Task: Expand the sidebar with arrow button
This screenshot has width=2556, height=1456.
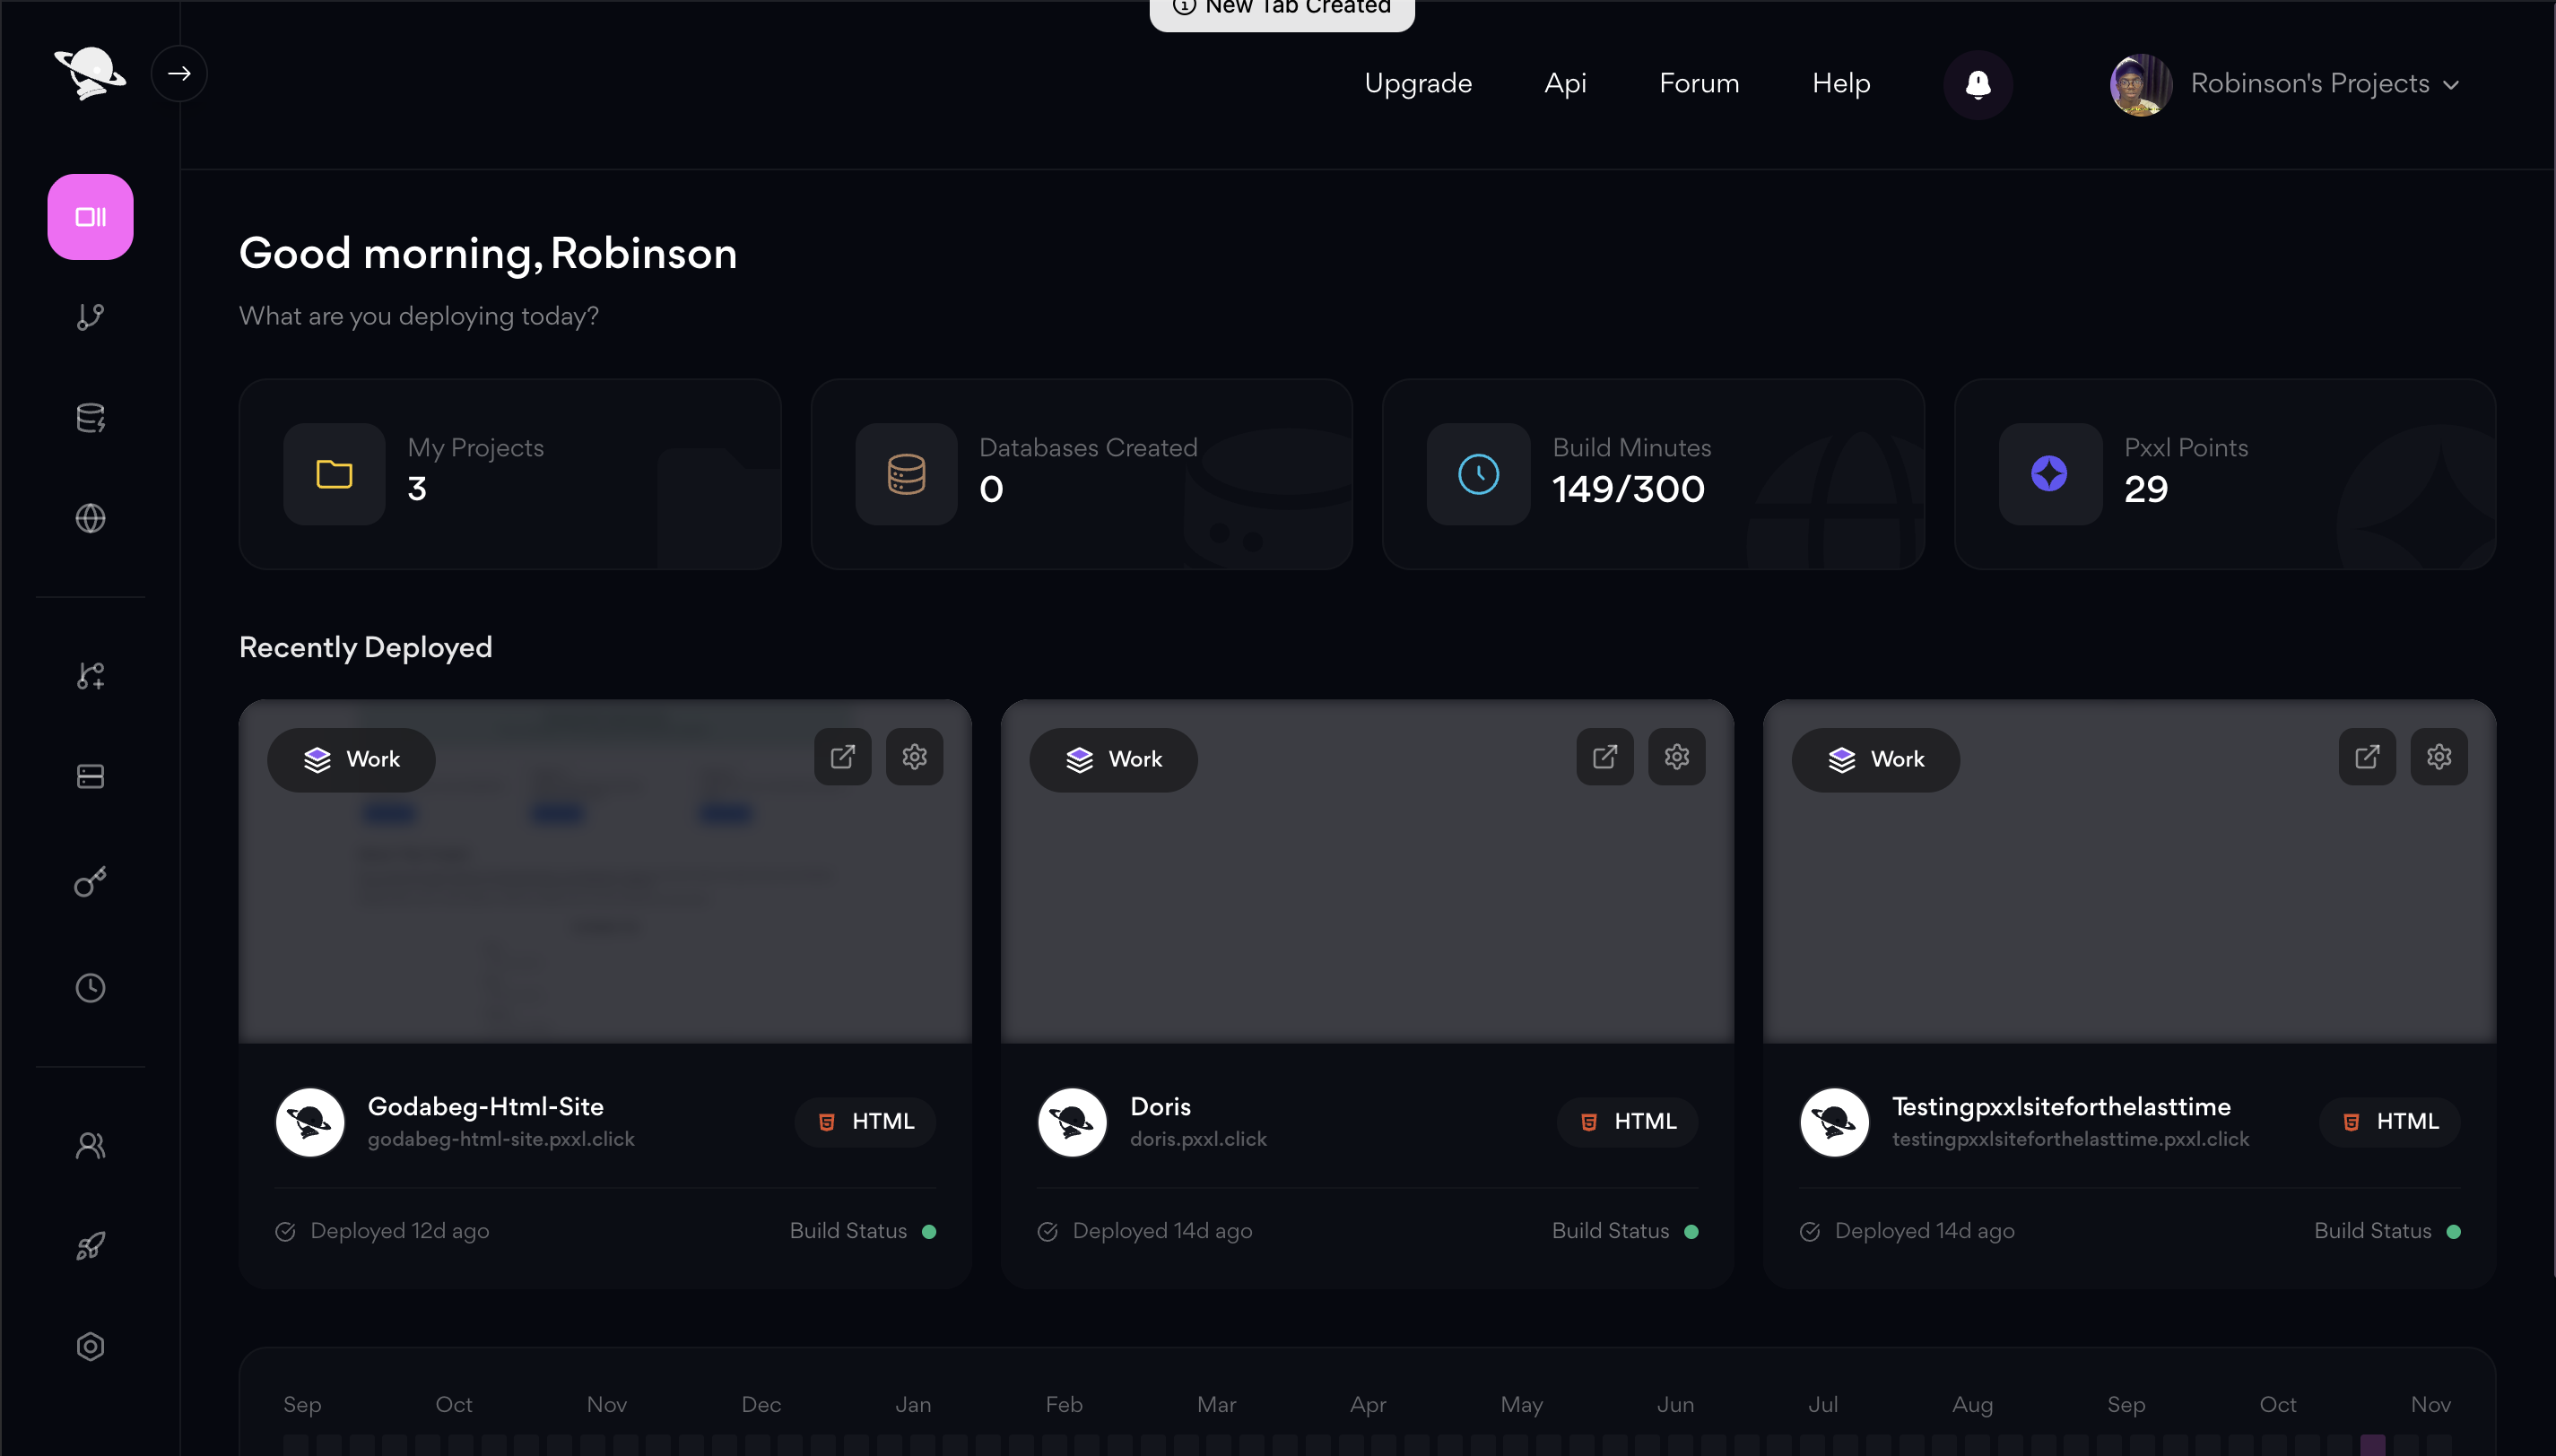Action: pos(179,73)
